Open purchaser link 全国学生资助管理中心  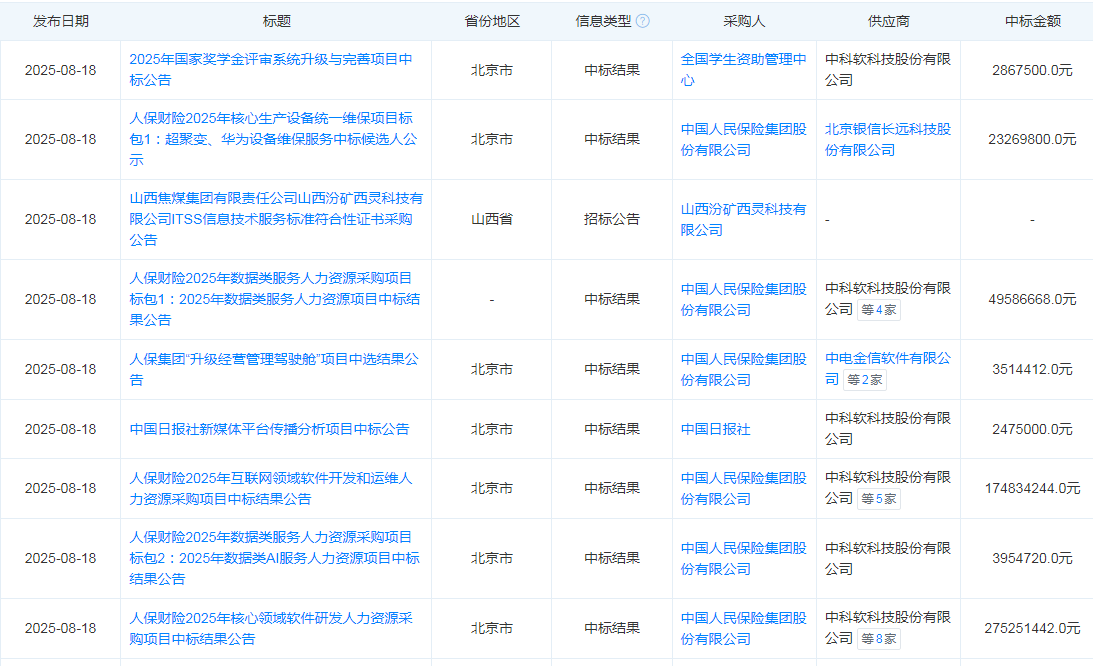[744, 70]
